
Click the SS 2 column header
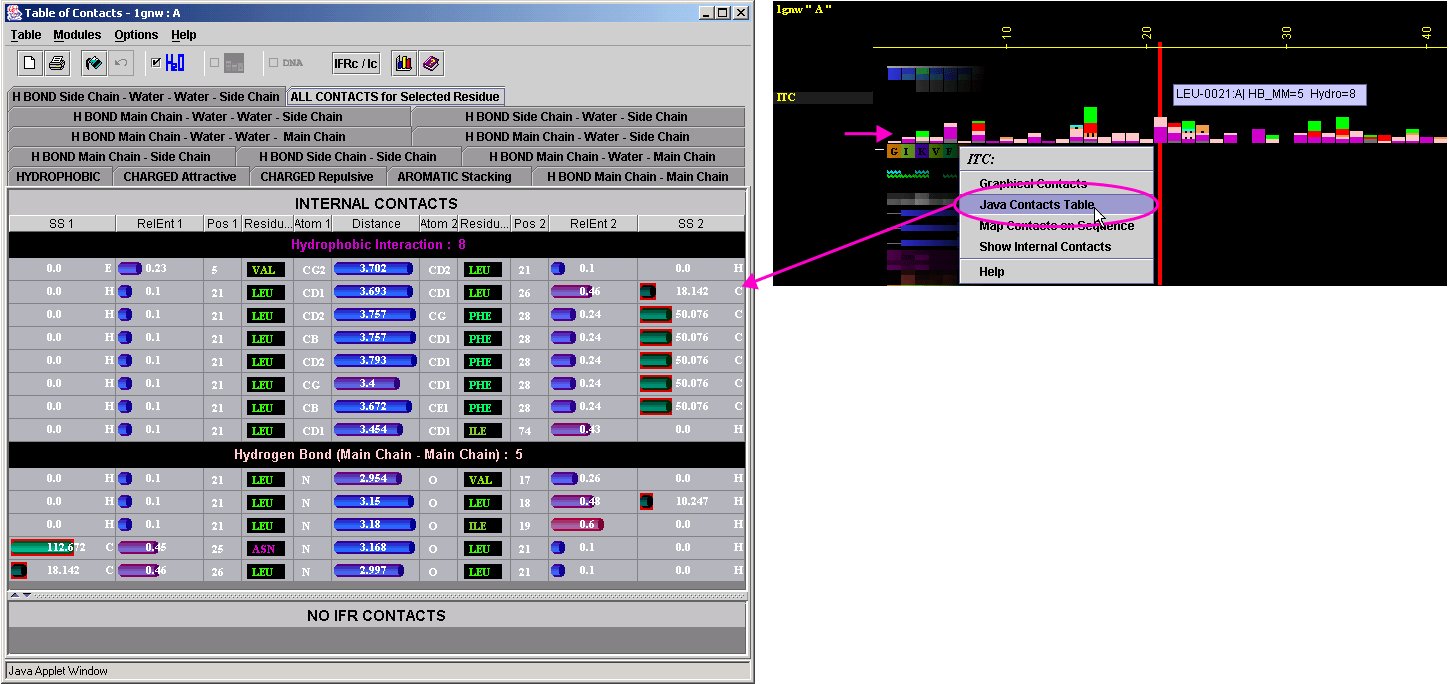tap(691, 224)
